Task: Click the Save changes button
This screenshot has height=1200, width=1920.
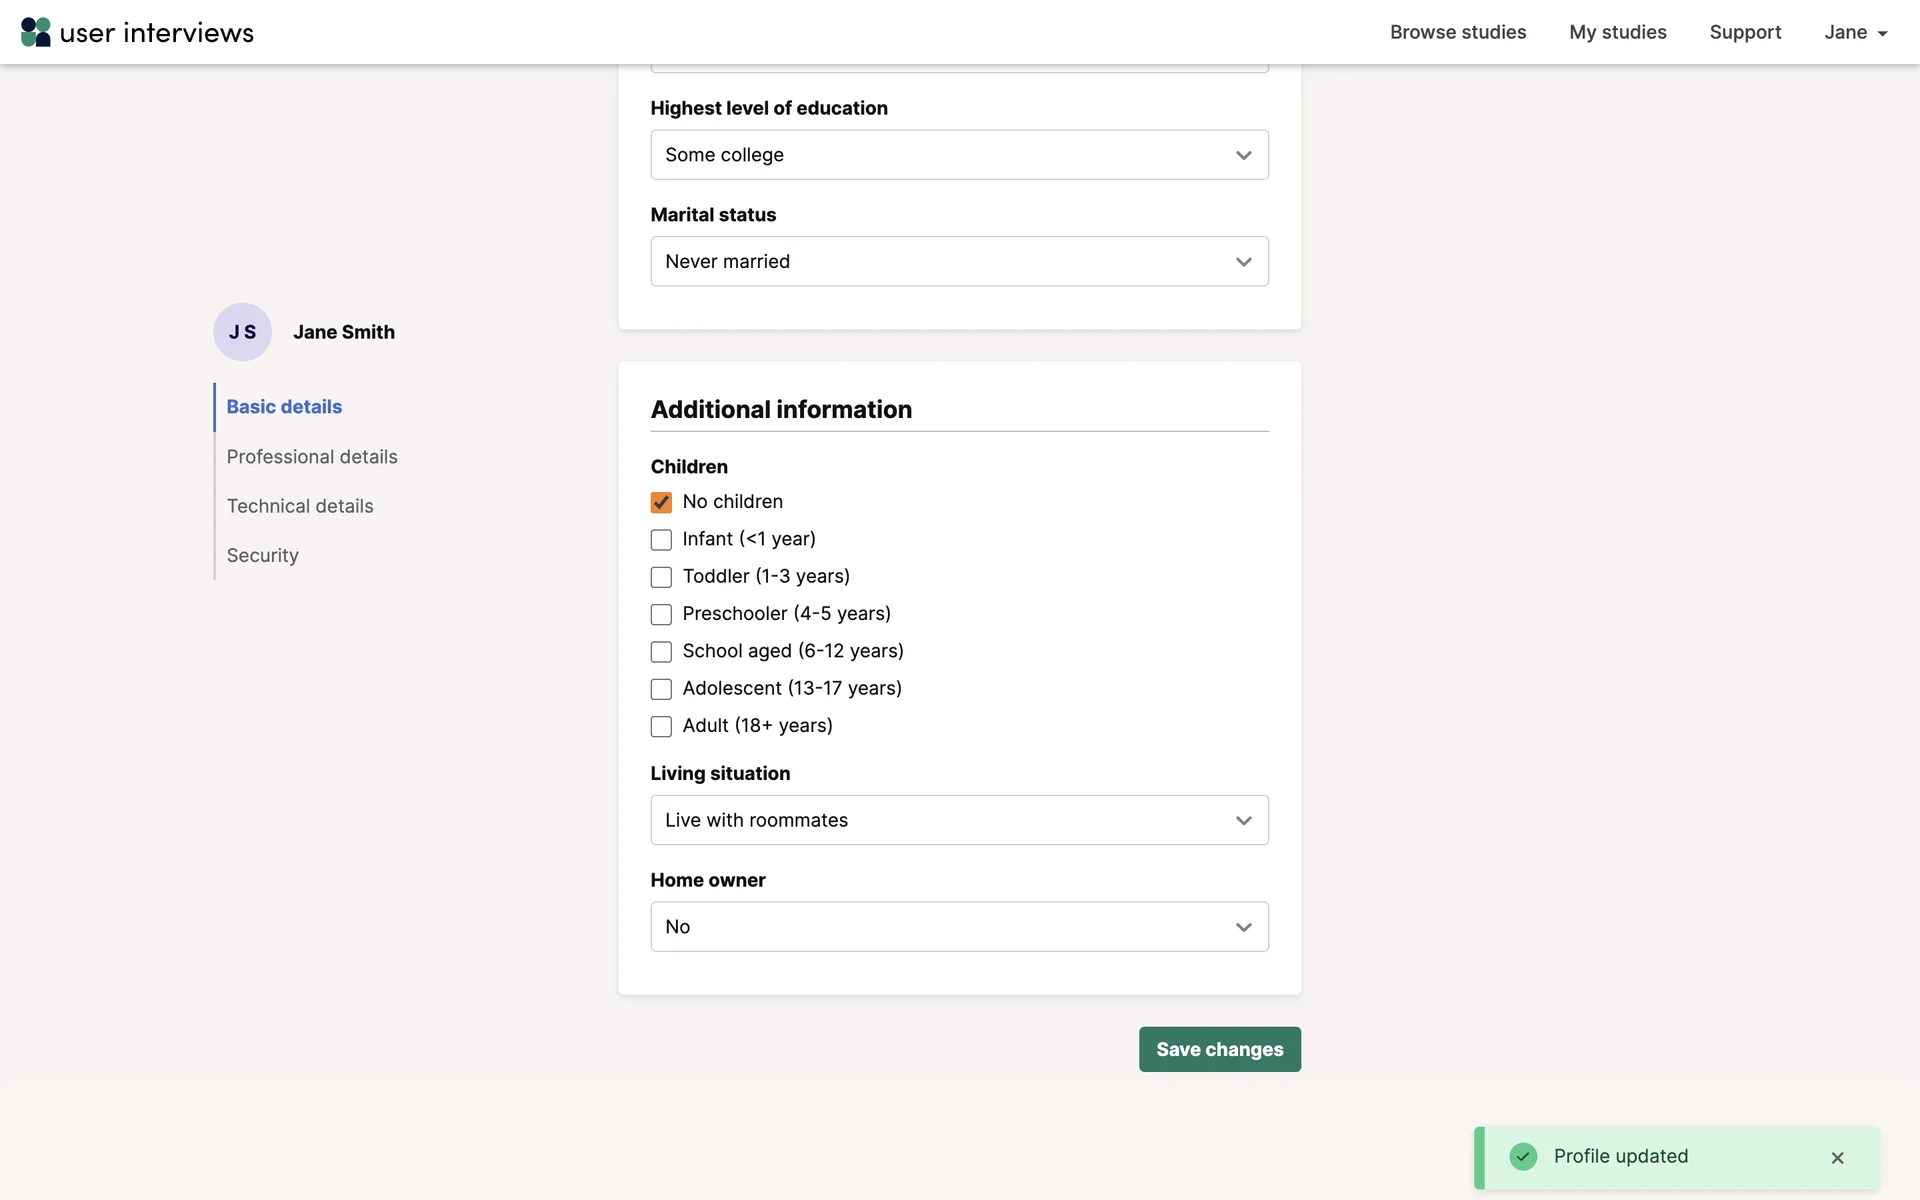Action: tap(1219, 1049)
